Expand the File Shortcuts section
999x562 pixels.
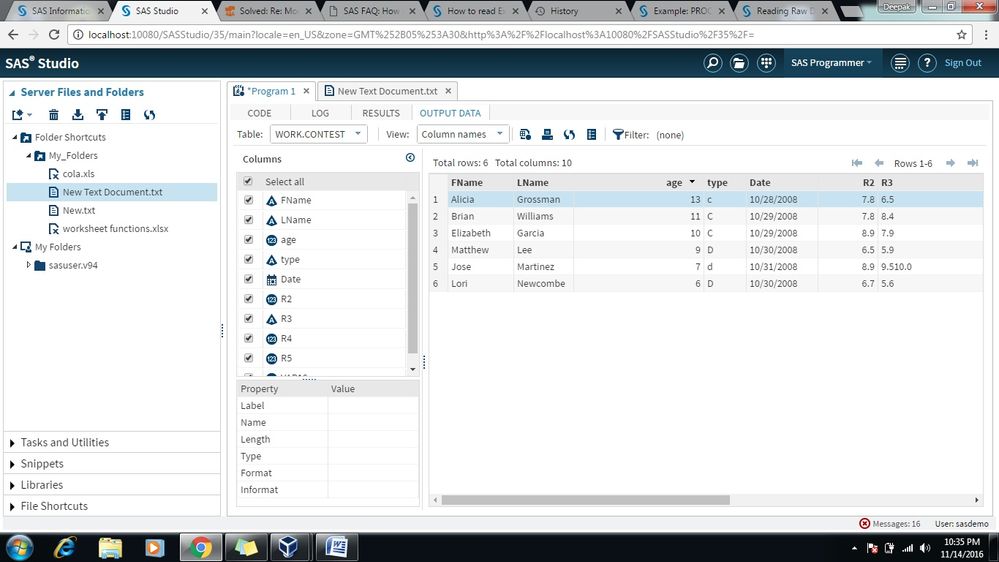pyautogui.click(x=12, y=507)
